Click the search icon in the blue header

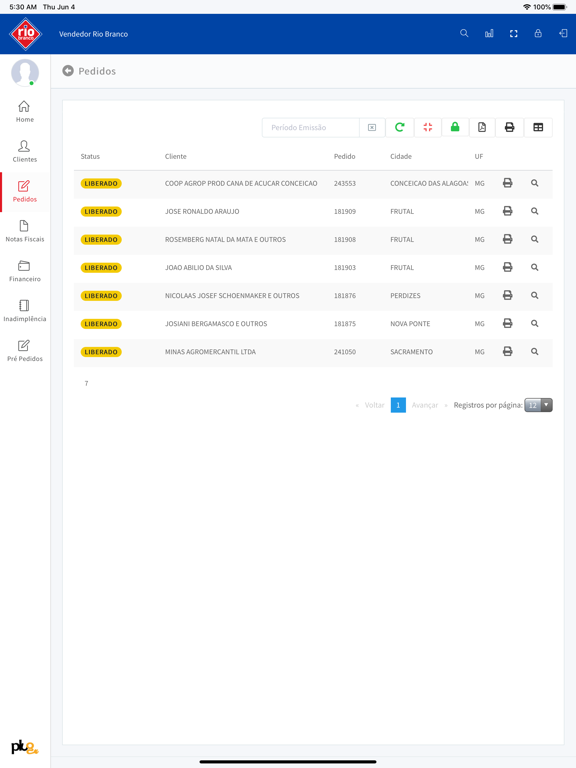pos(464,33)
